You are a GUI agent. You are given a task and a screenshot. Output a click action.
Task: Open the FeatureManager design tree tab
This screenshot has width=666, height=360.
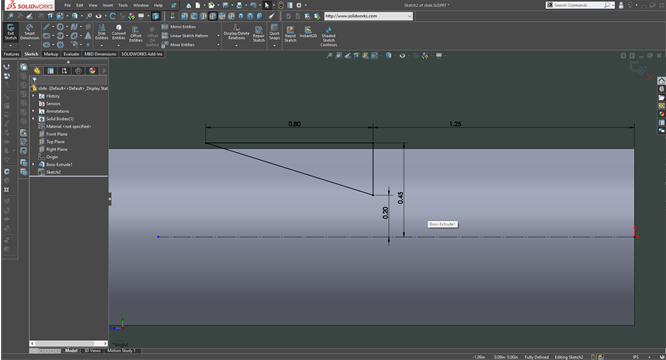point(37,70)
